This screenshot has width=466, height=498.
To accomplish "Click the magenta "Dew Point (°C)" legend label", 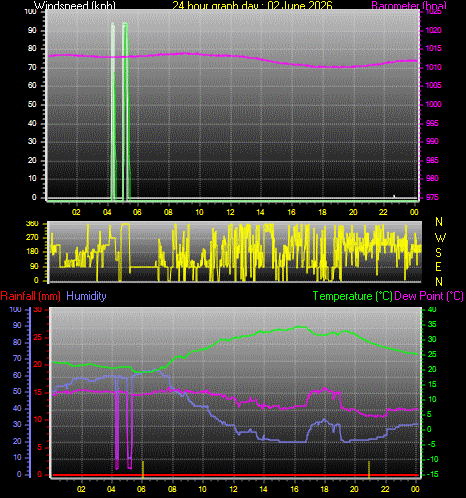I will click(x=429, y=296).
